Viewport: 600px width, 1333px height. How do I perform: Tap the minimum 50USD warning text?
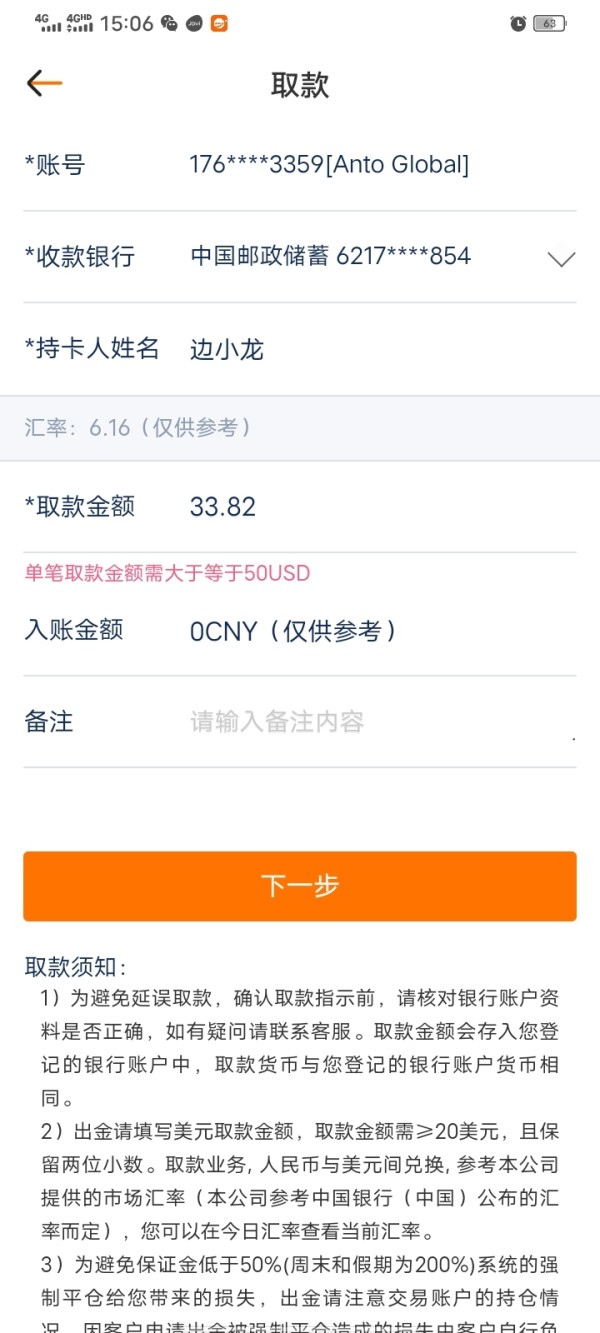coord(167,573)
